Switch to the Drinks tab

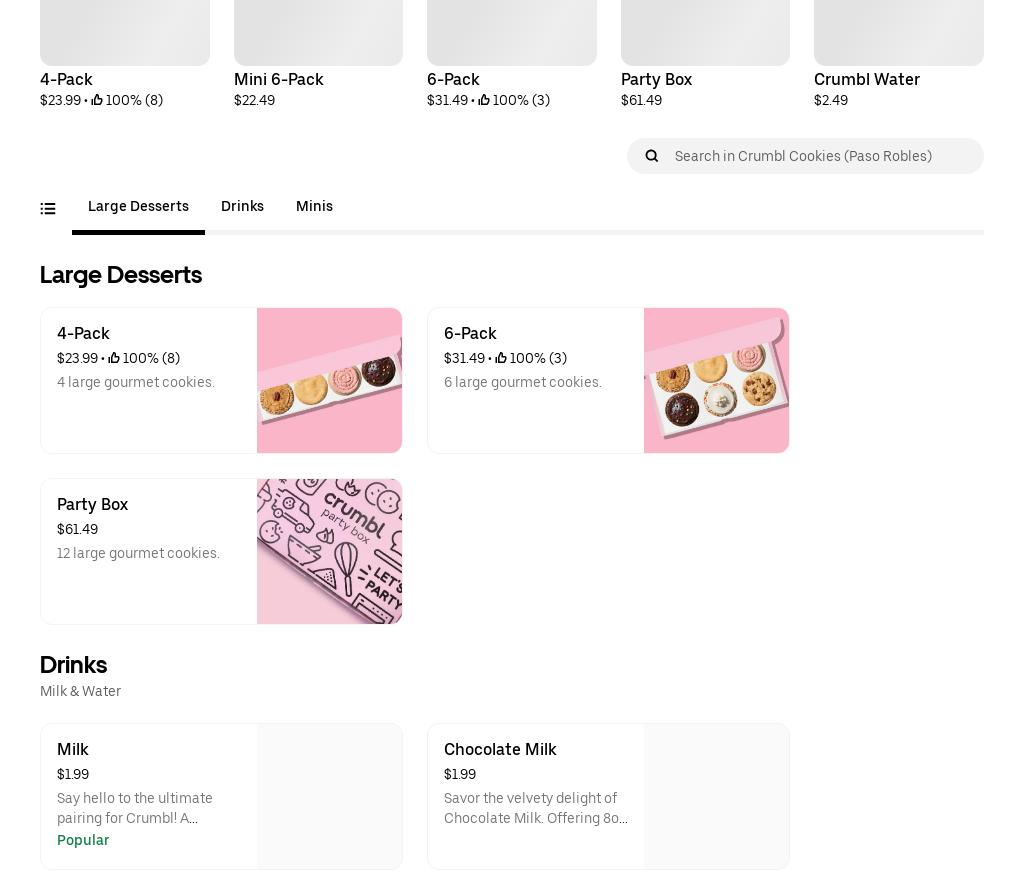click(242, 207)
